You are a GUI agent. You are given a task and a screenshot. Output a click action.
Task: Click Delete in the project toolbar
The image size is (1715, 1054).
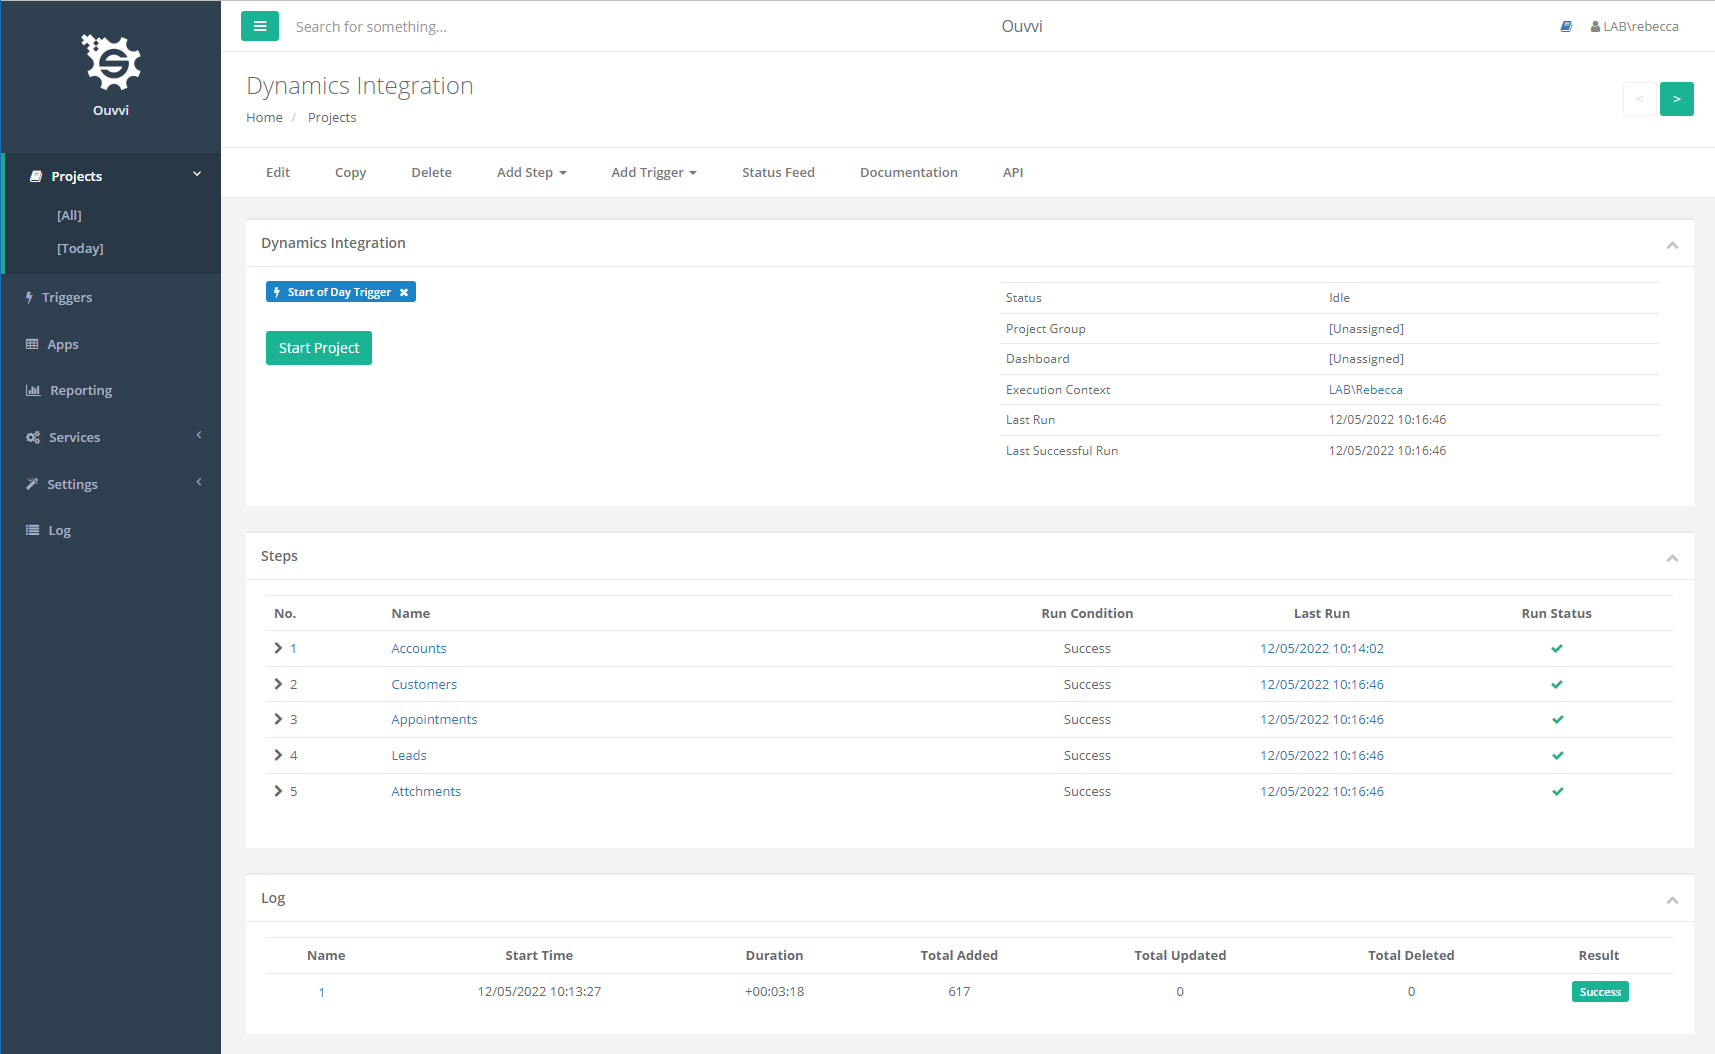(x=431, y=172)
